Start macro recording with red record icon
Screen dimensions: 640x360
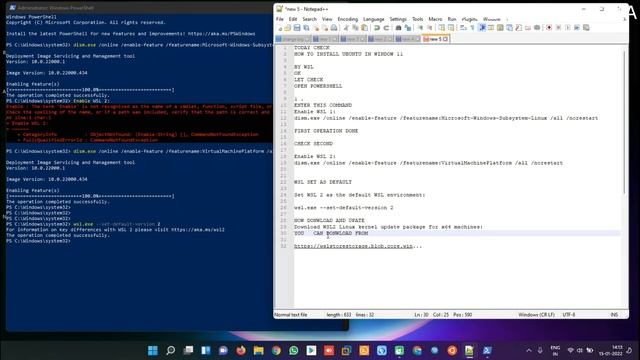(x=549, y=28)
